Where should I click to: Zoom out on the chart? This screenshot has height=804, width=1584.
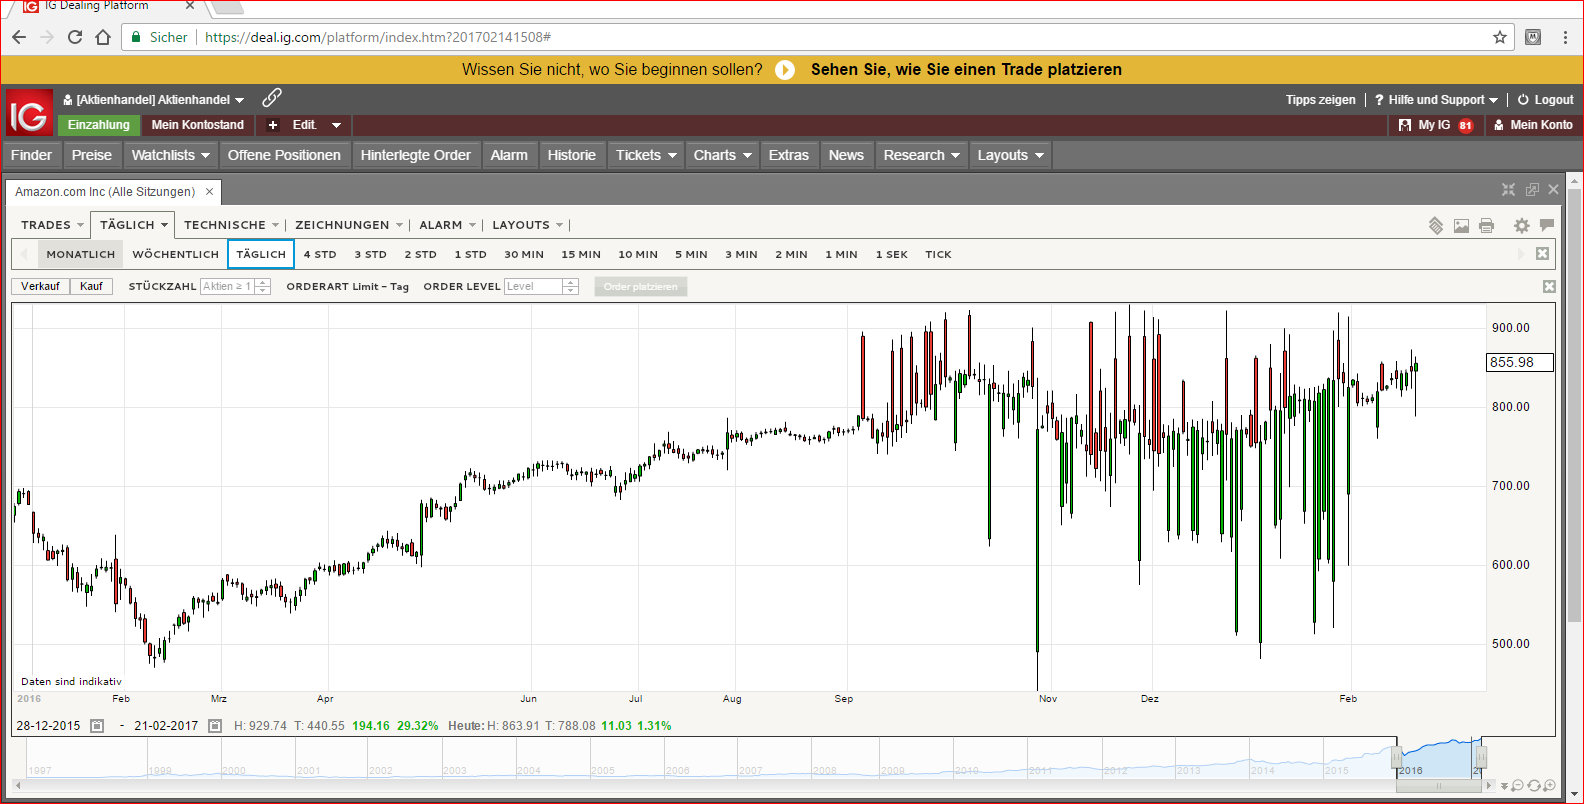pos(1517,786)
